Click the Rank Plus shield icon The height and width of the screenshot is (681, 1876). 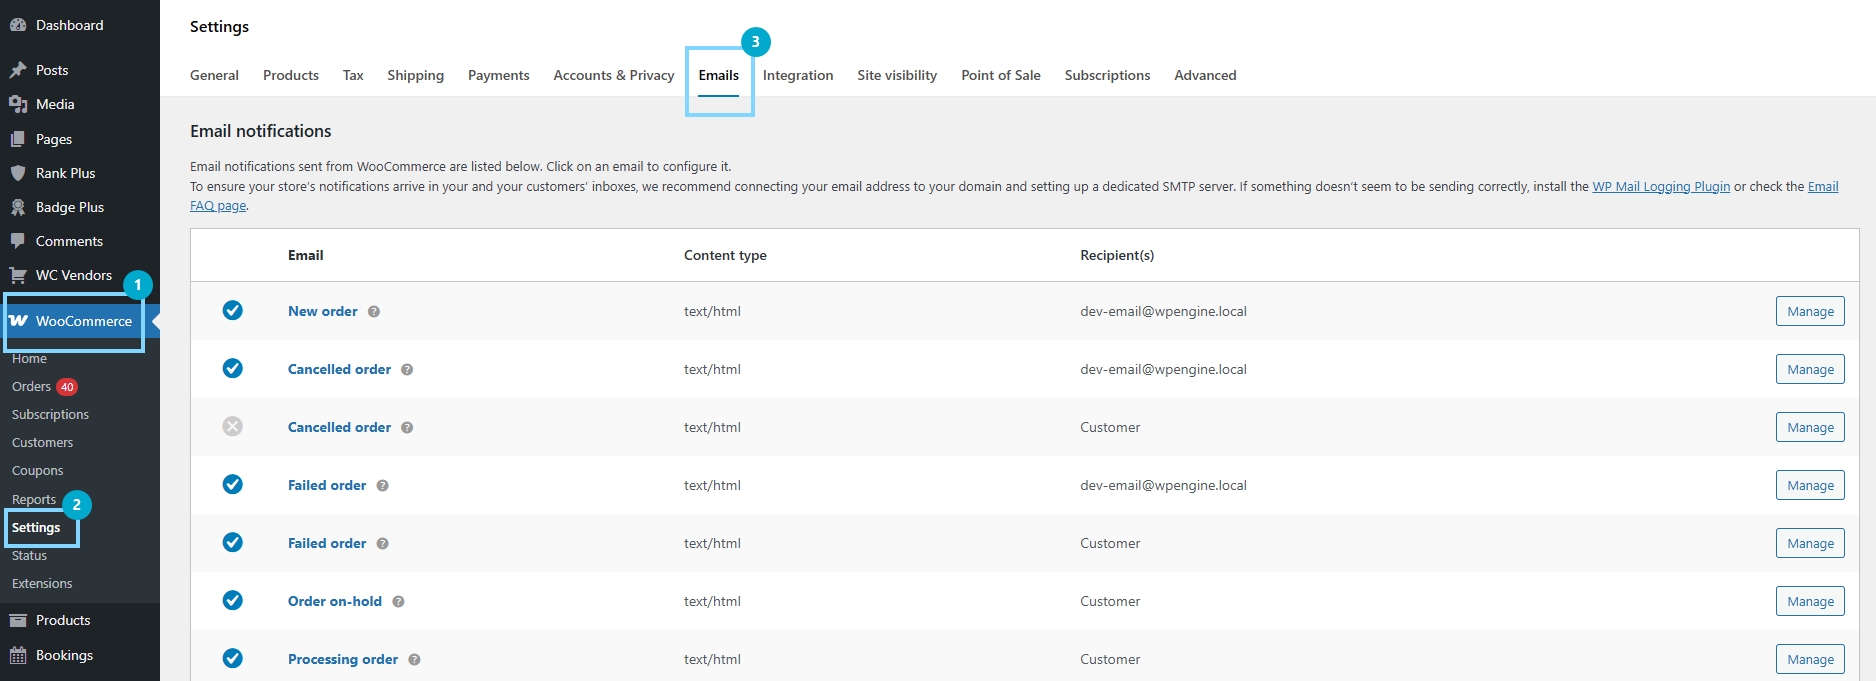(x=18, y=173)
